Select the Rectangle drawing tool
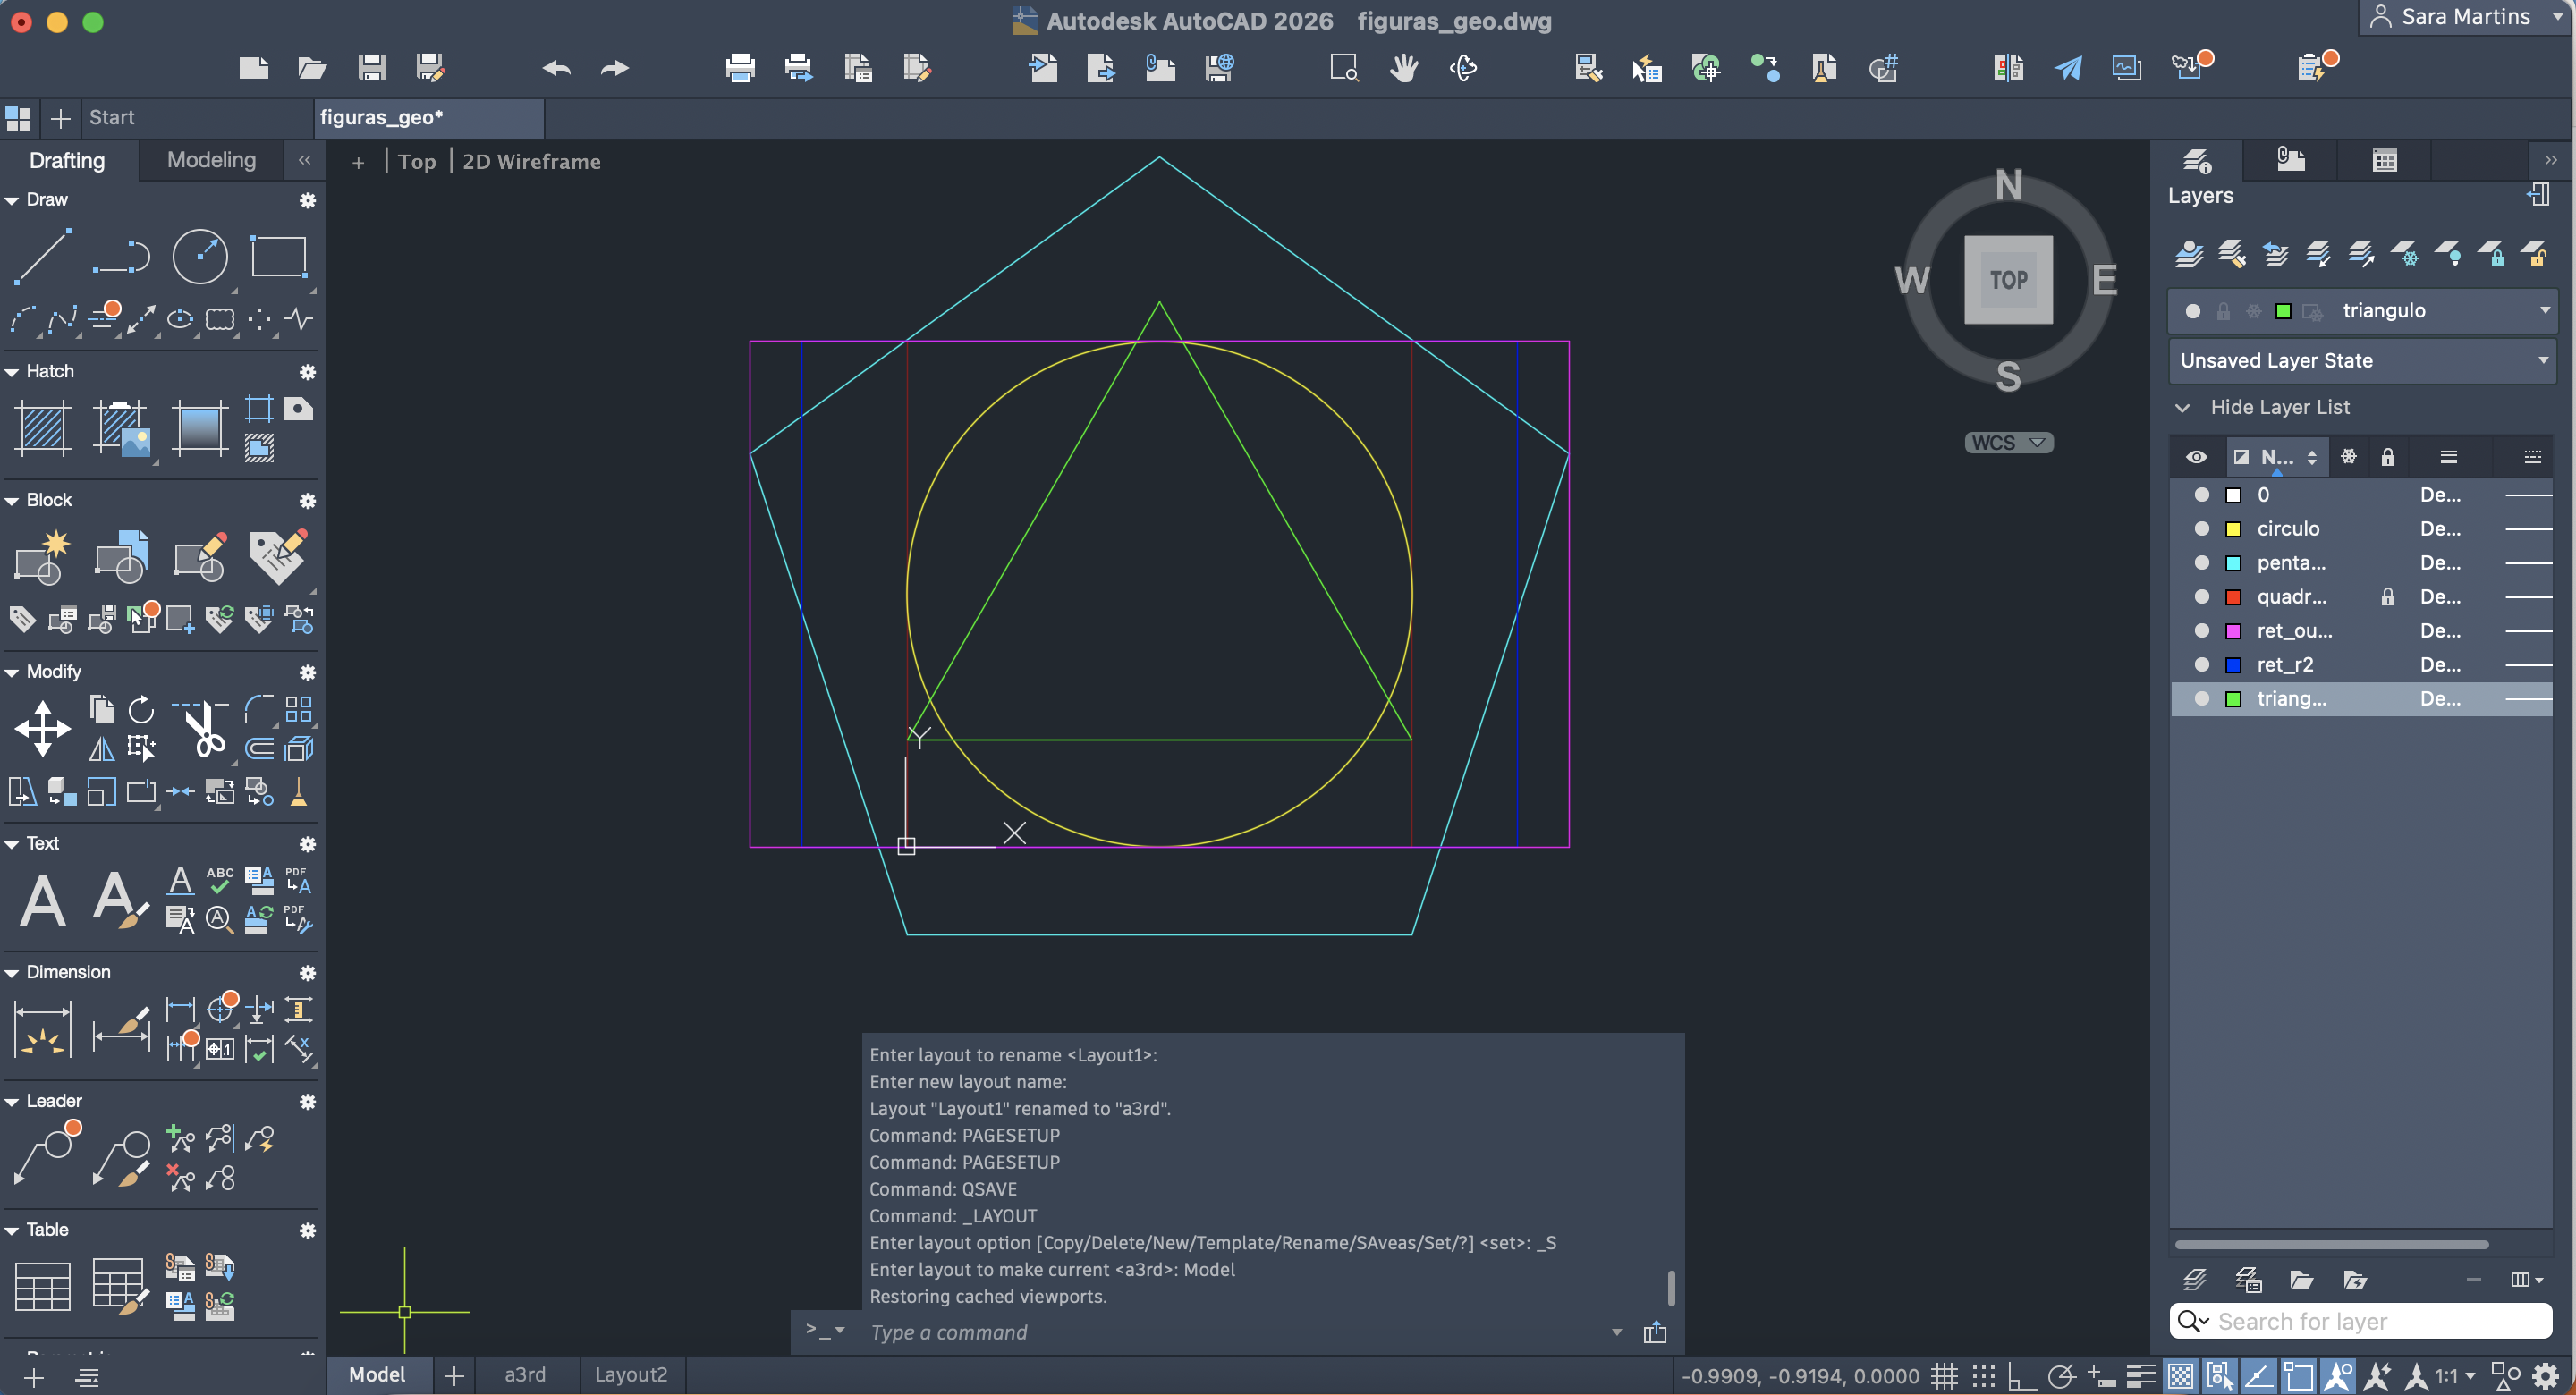Image resolution: width=2576 pixels, height=1395 pixels. coord(278,256)
